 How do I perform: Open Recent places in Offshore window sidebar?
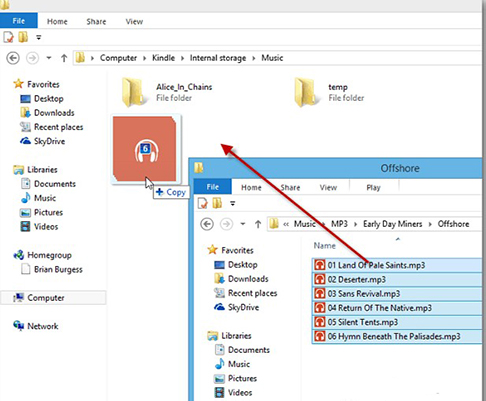(246, 293)
